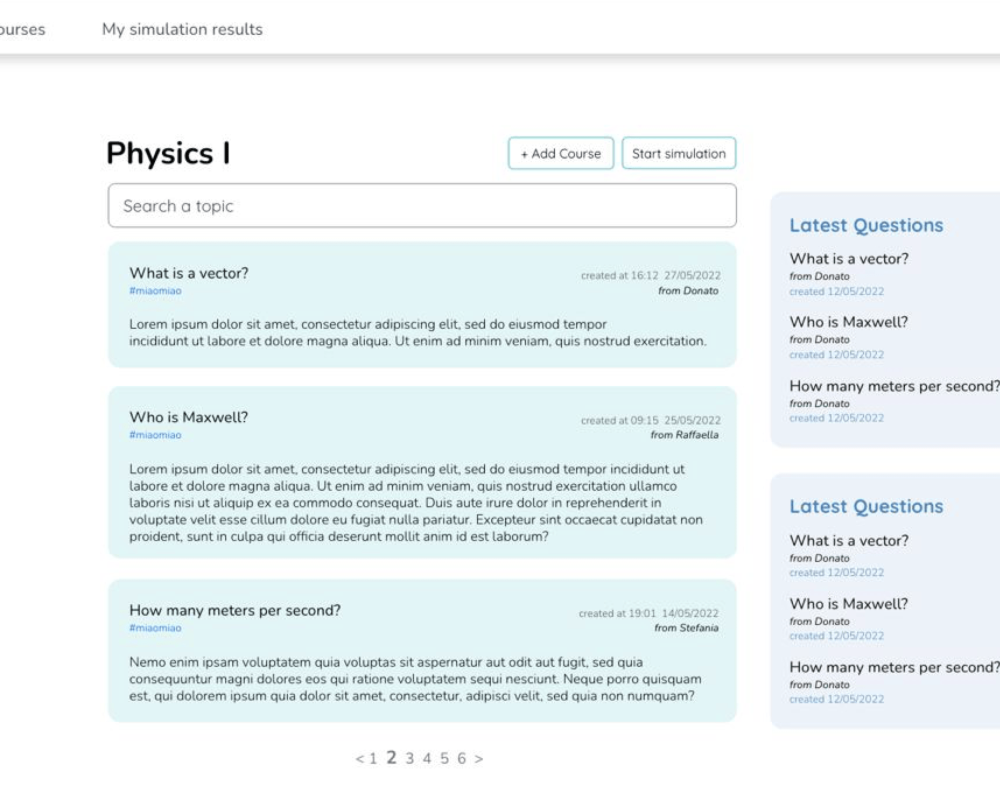1000x800 pixels.
Task: Click the Lorem ipsum body of the Maxwell card
Action: [416, 503]
